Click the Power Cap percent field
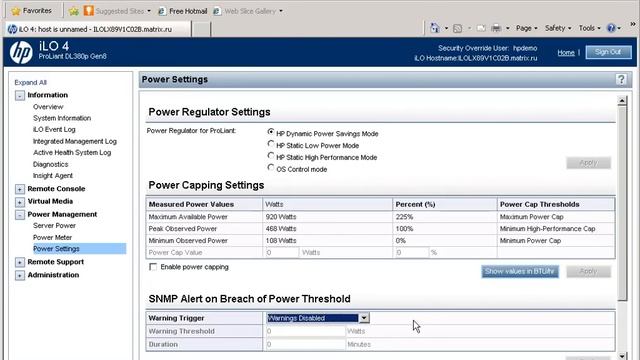This screenshot has width=640, height=360. pyautogui.click(x=412, y=253)
